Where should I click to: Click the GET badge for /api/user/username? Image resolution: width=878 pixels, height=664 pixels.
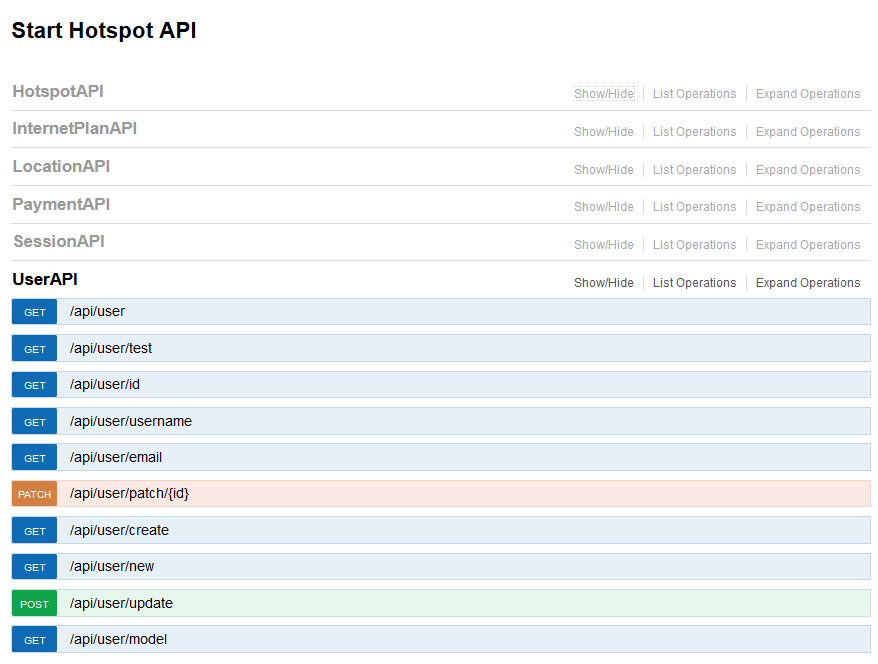[x=35, y=422]
